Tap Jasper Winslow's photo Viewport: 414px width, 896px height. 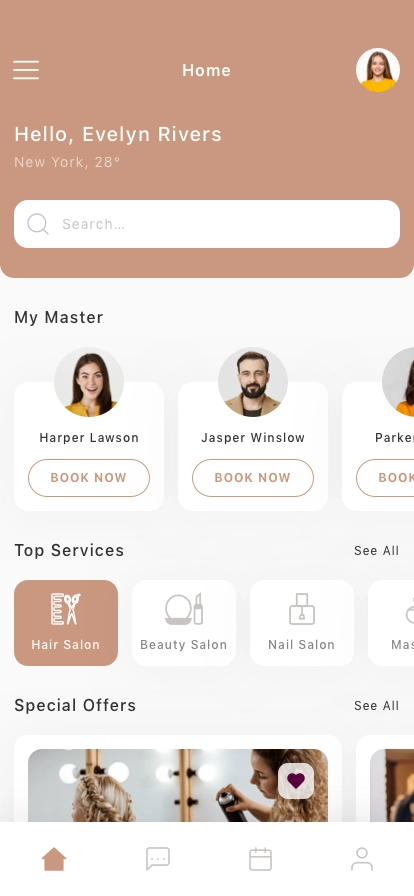click(x=253, y=382)
